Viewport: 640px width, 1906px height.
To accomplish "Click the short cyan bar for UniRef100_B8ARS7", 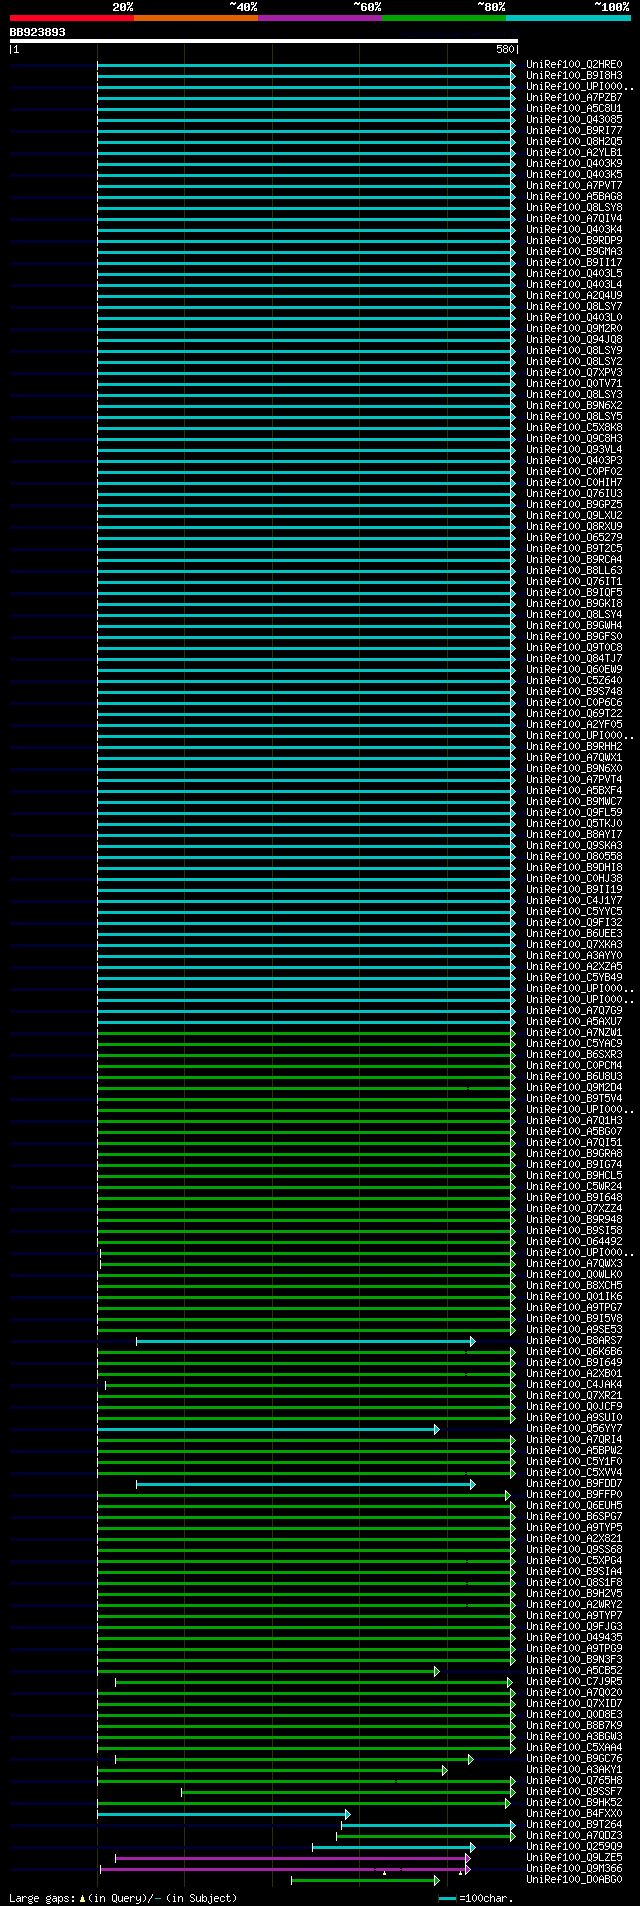I will (x=305, y=1341).
